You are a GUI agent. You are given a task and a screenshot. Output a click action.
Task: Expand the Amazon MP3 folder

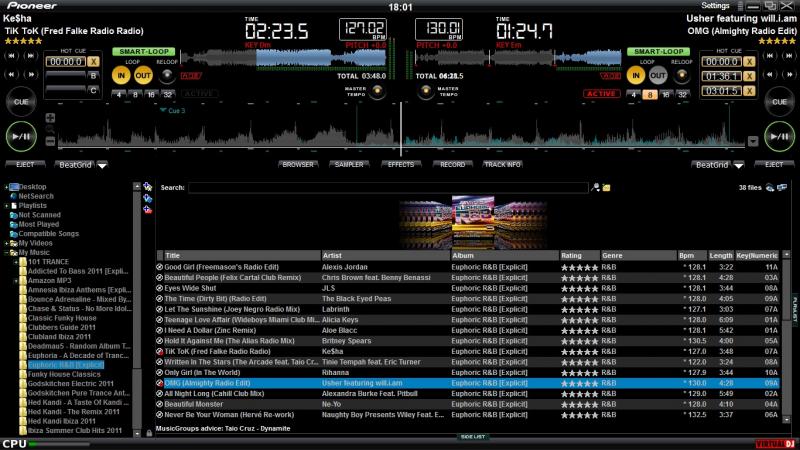tap(16, 281)
